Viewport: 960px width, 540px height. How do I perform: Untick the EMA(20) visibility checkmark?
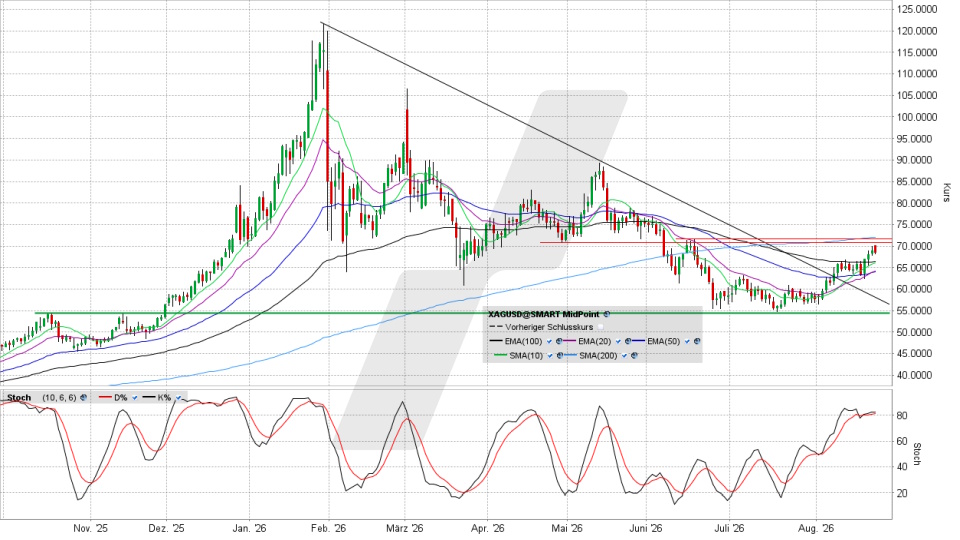pyautogui.click(x=618, y=341)
